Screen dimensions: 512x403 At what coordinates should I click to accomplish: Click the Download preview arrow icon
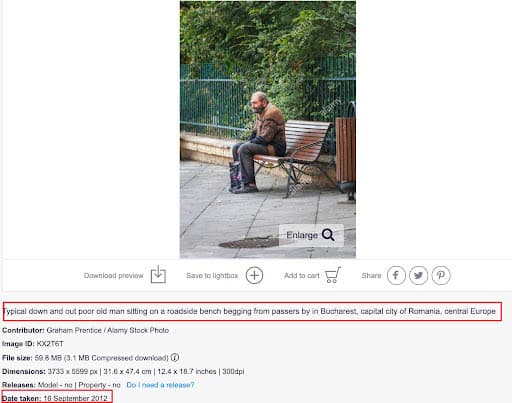158,275
